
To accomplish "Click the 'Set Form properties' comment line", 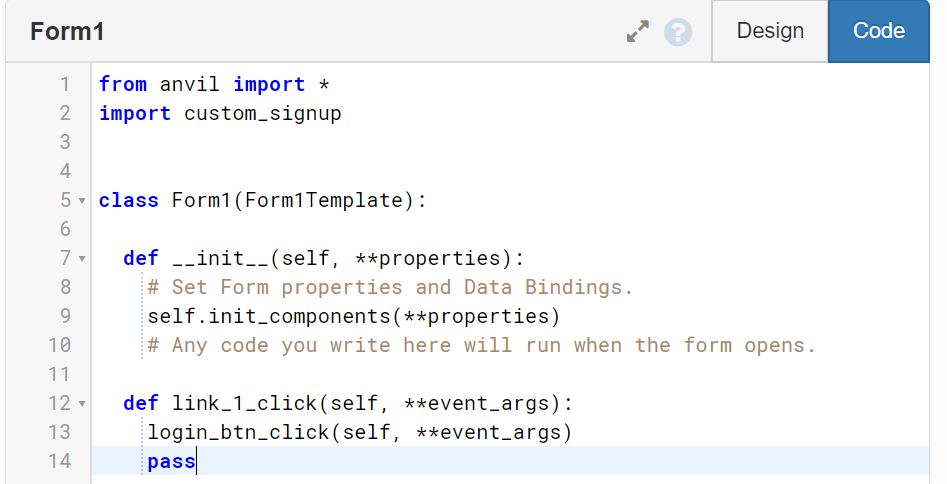I will (x=390, y=288).
